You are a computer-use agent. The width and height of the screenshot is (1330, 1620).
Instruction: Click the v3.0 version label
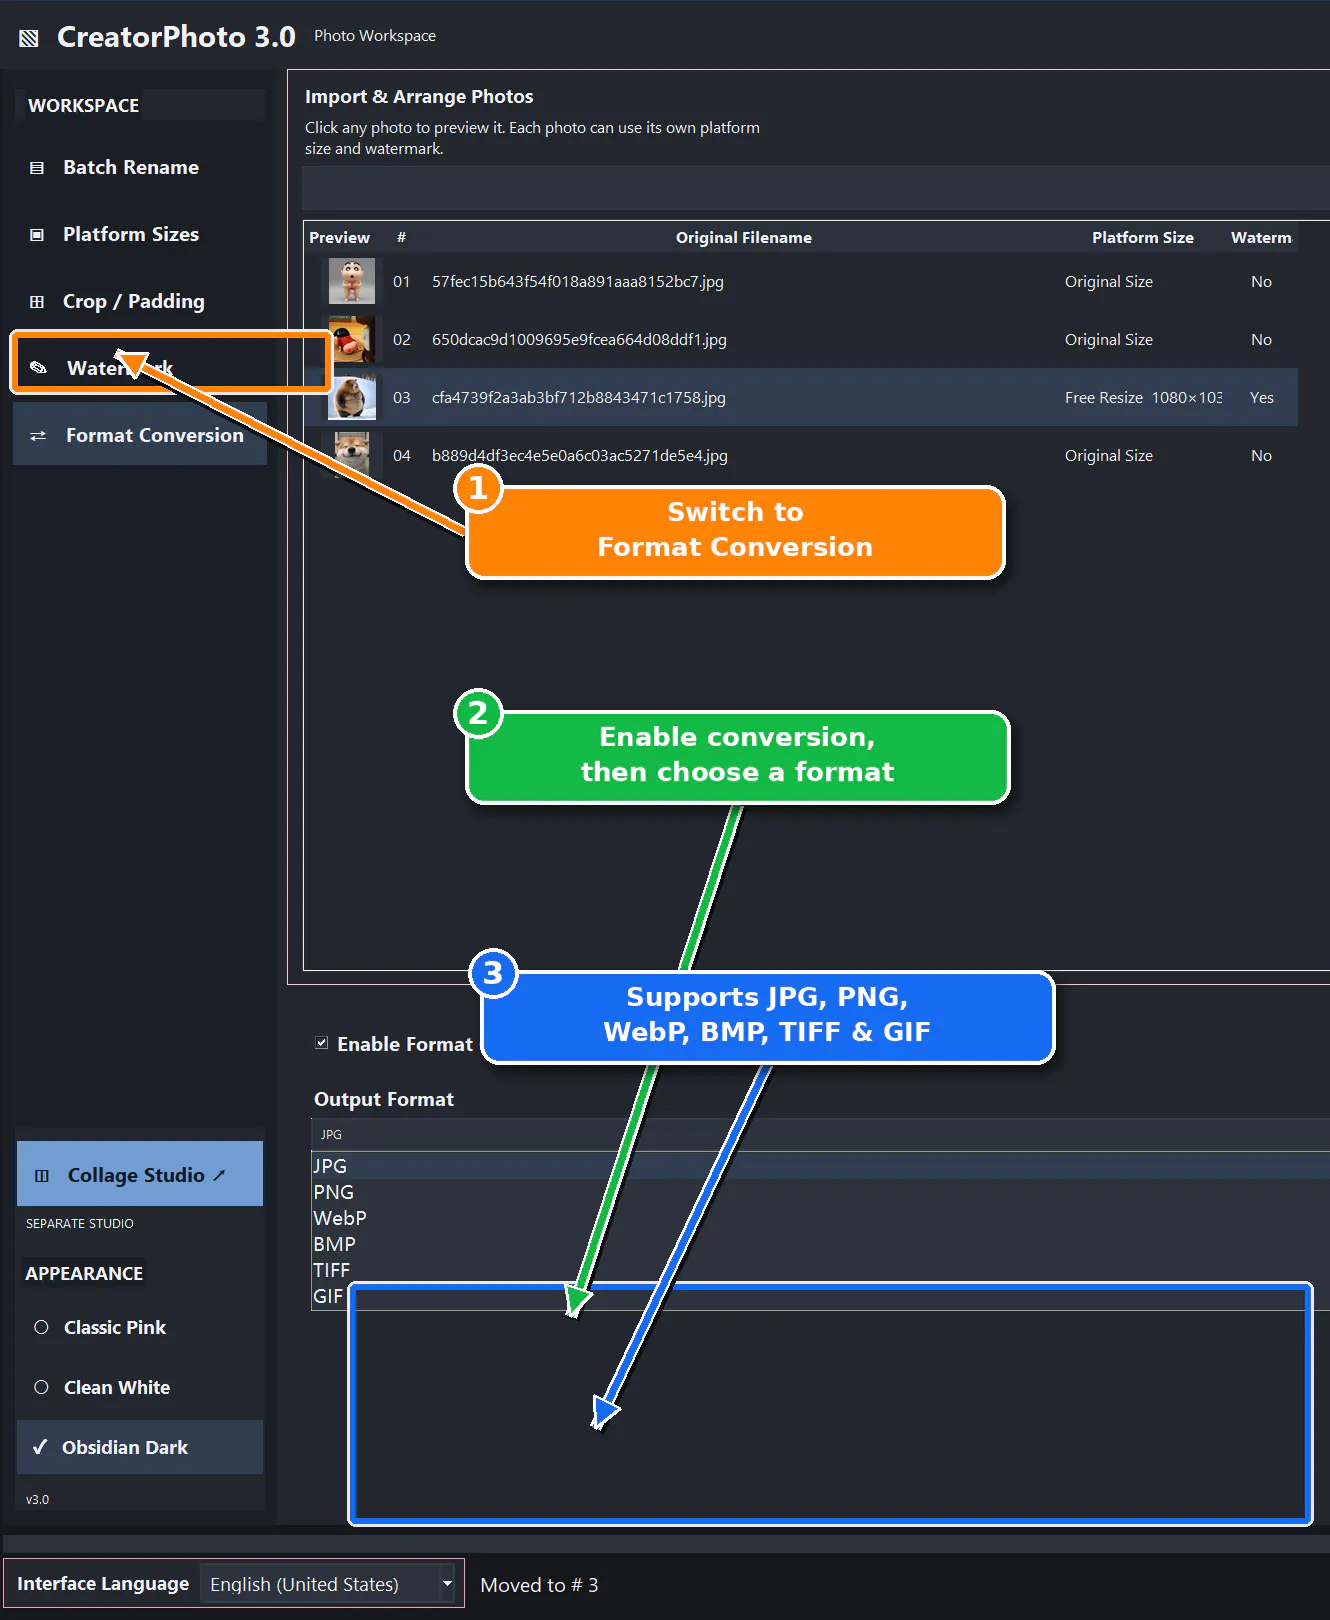38,1499
